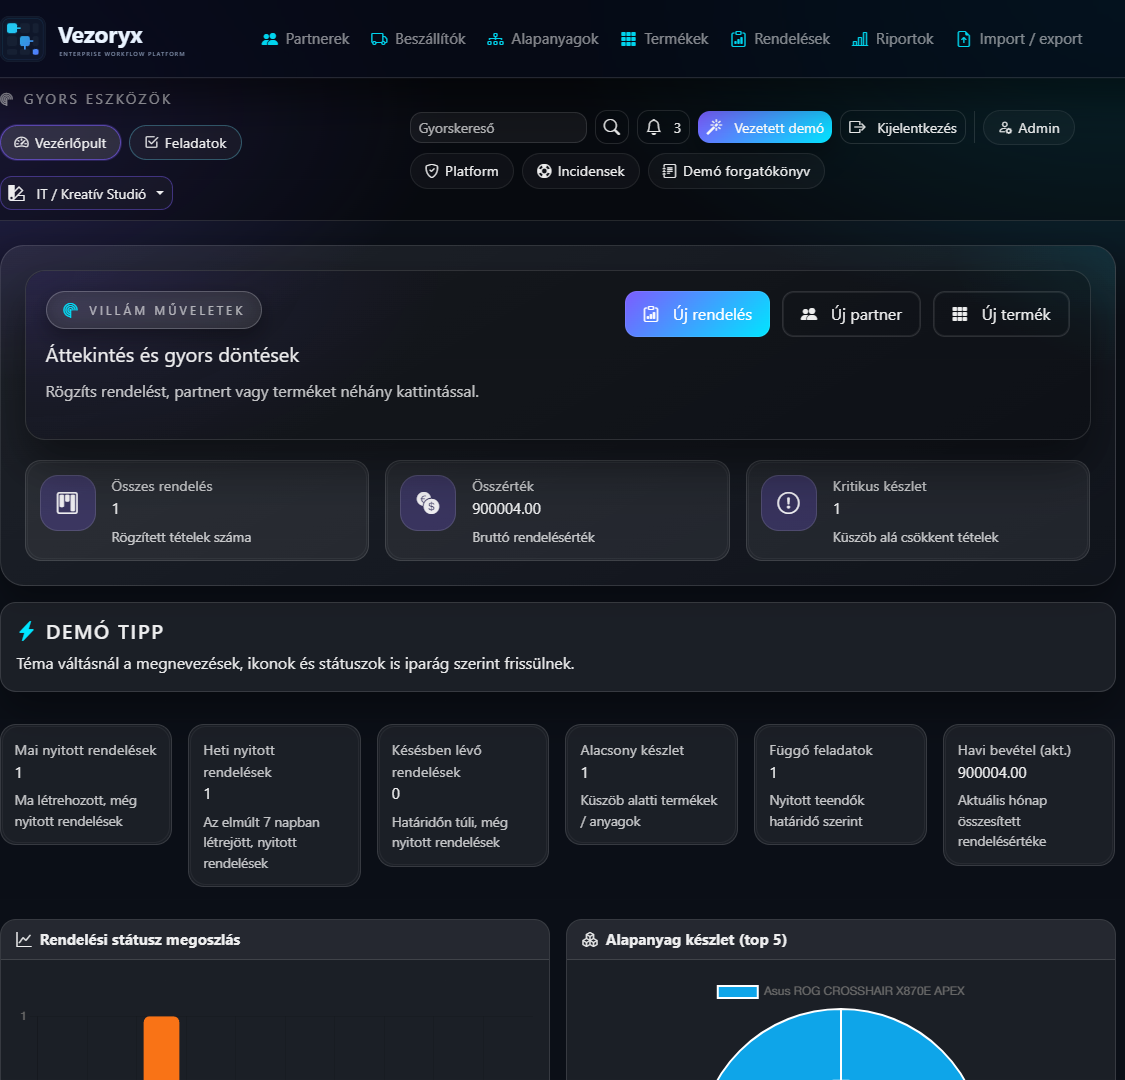This screenshot has width=1125, height=1080.
Task: Expand the IT / Kreatív Studió dropdown
Action: [x=86, y=194]
